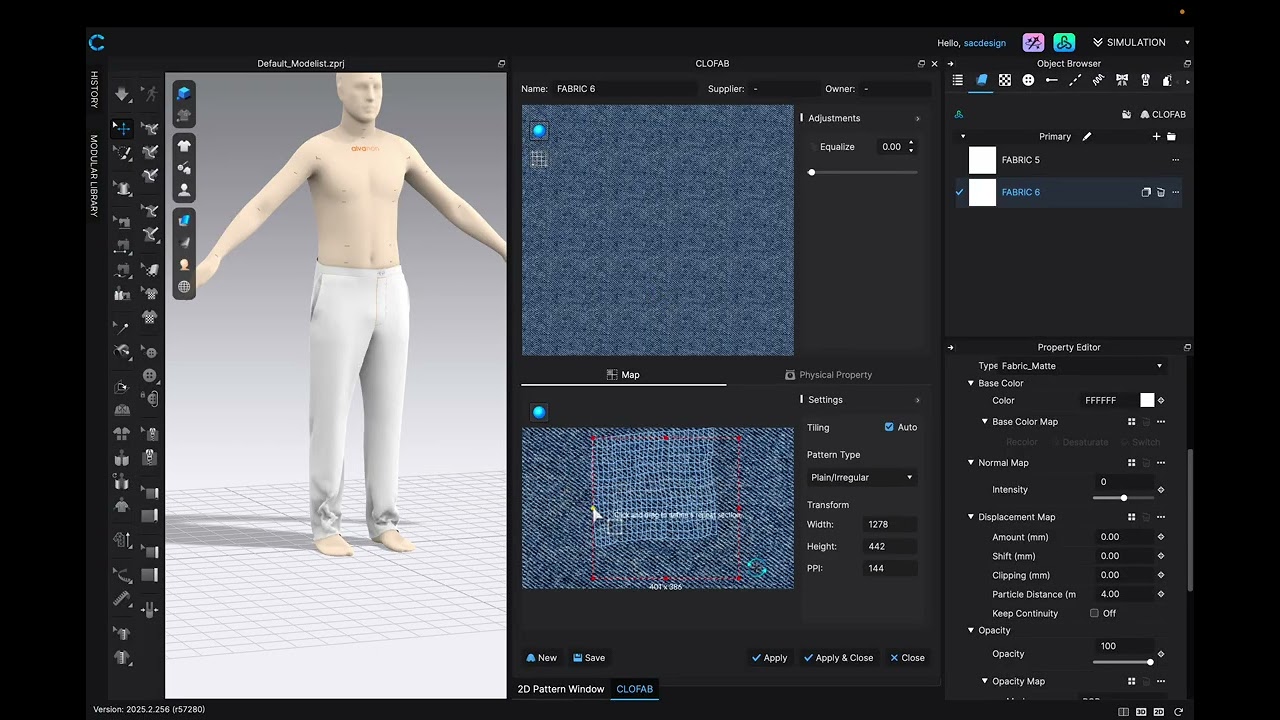This screenshot has height=720, width=1280.
Task: Open the Type Fabric_Matte dropdown
Action: click(x=1083, y=366)
